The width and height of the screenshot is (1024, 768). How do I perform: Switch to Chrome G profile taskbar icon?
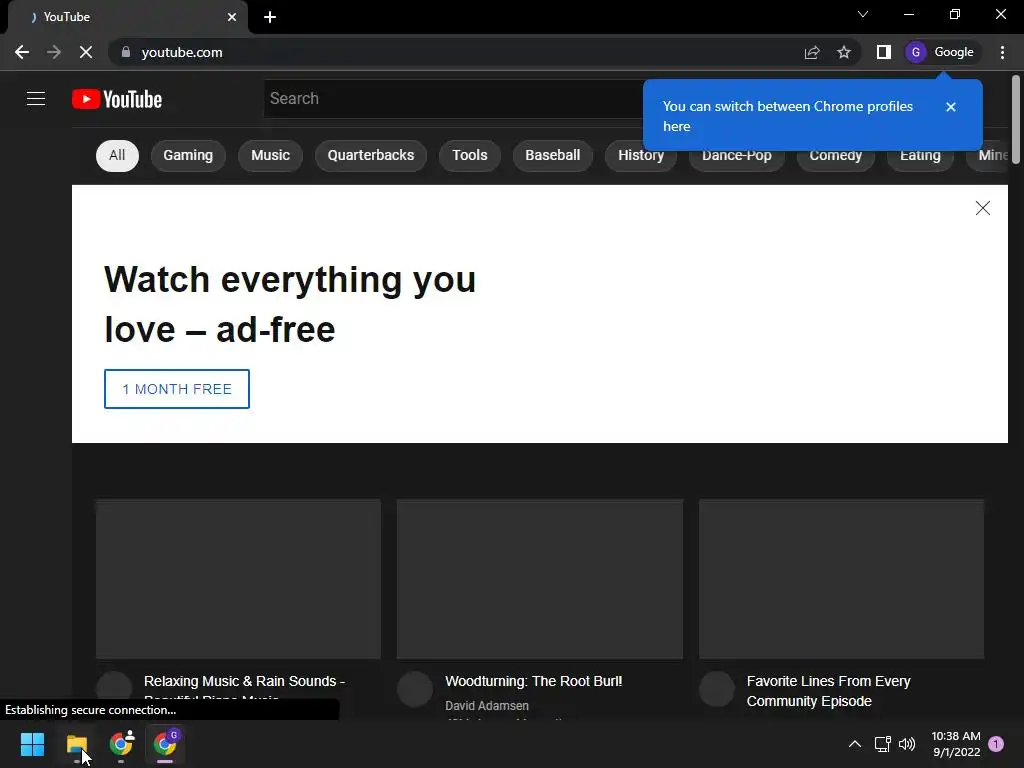[165, 744]
